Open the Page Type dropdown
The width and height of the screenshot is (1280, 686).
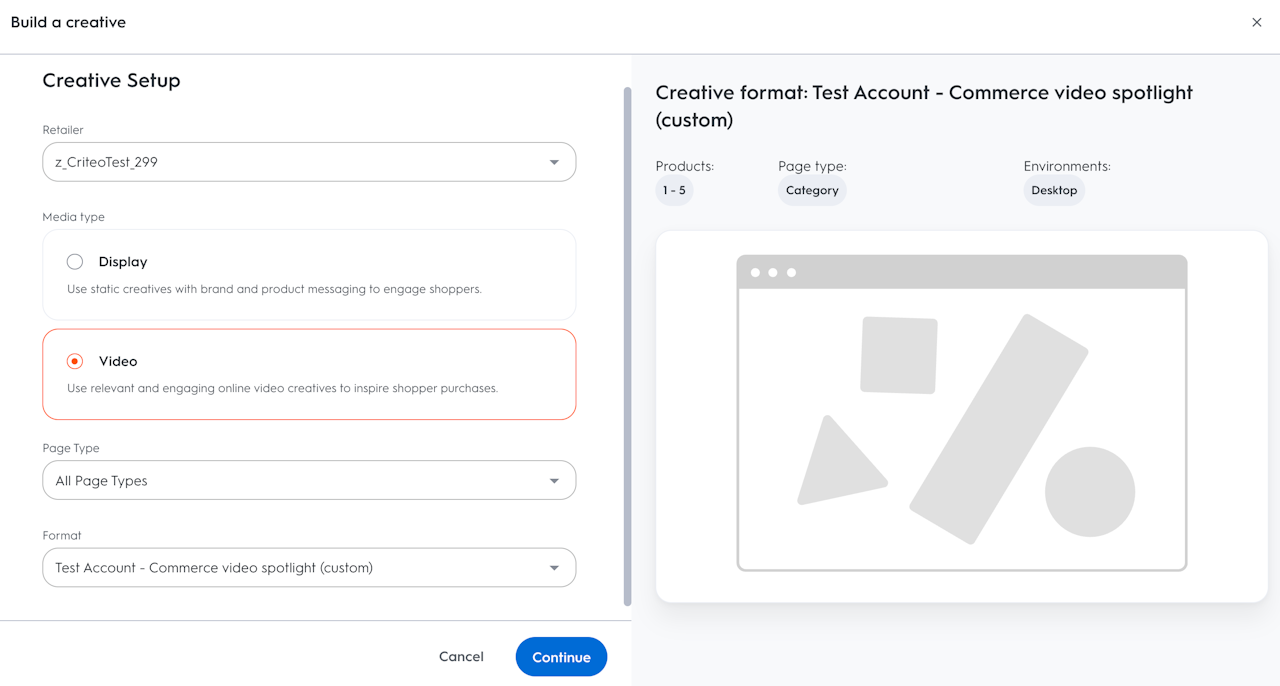[309, 480]
